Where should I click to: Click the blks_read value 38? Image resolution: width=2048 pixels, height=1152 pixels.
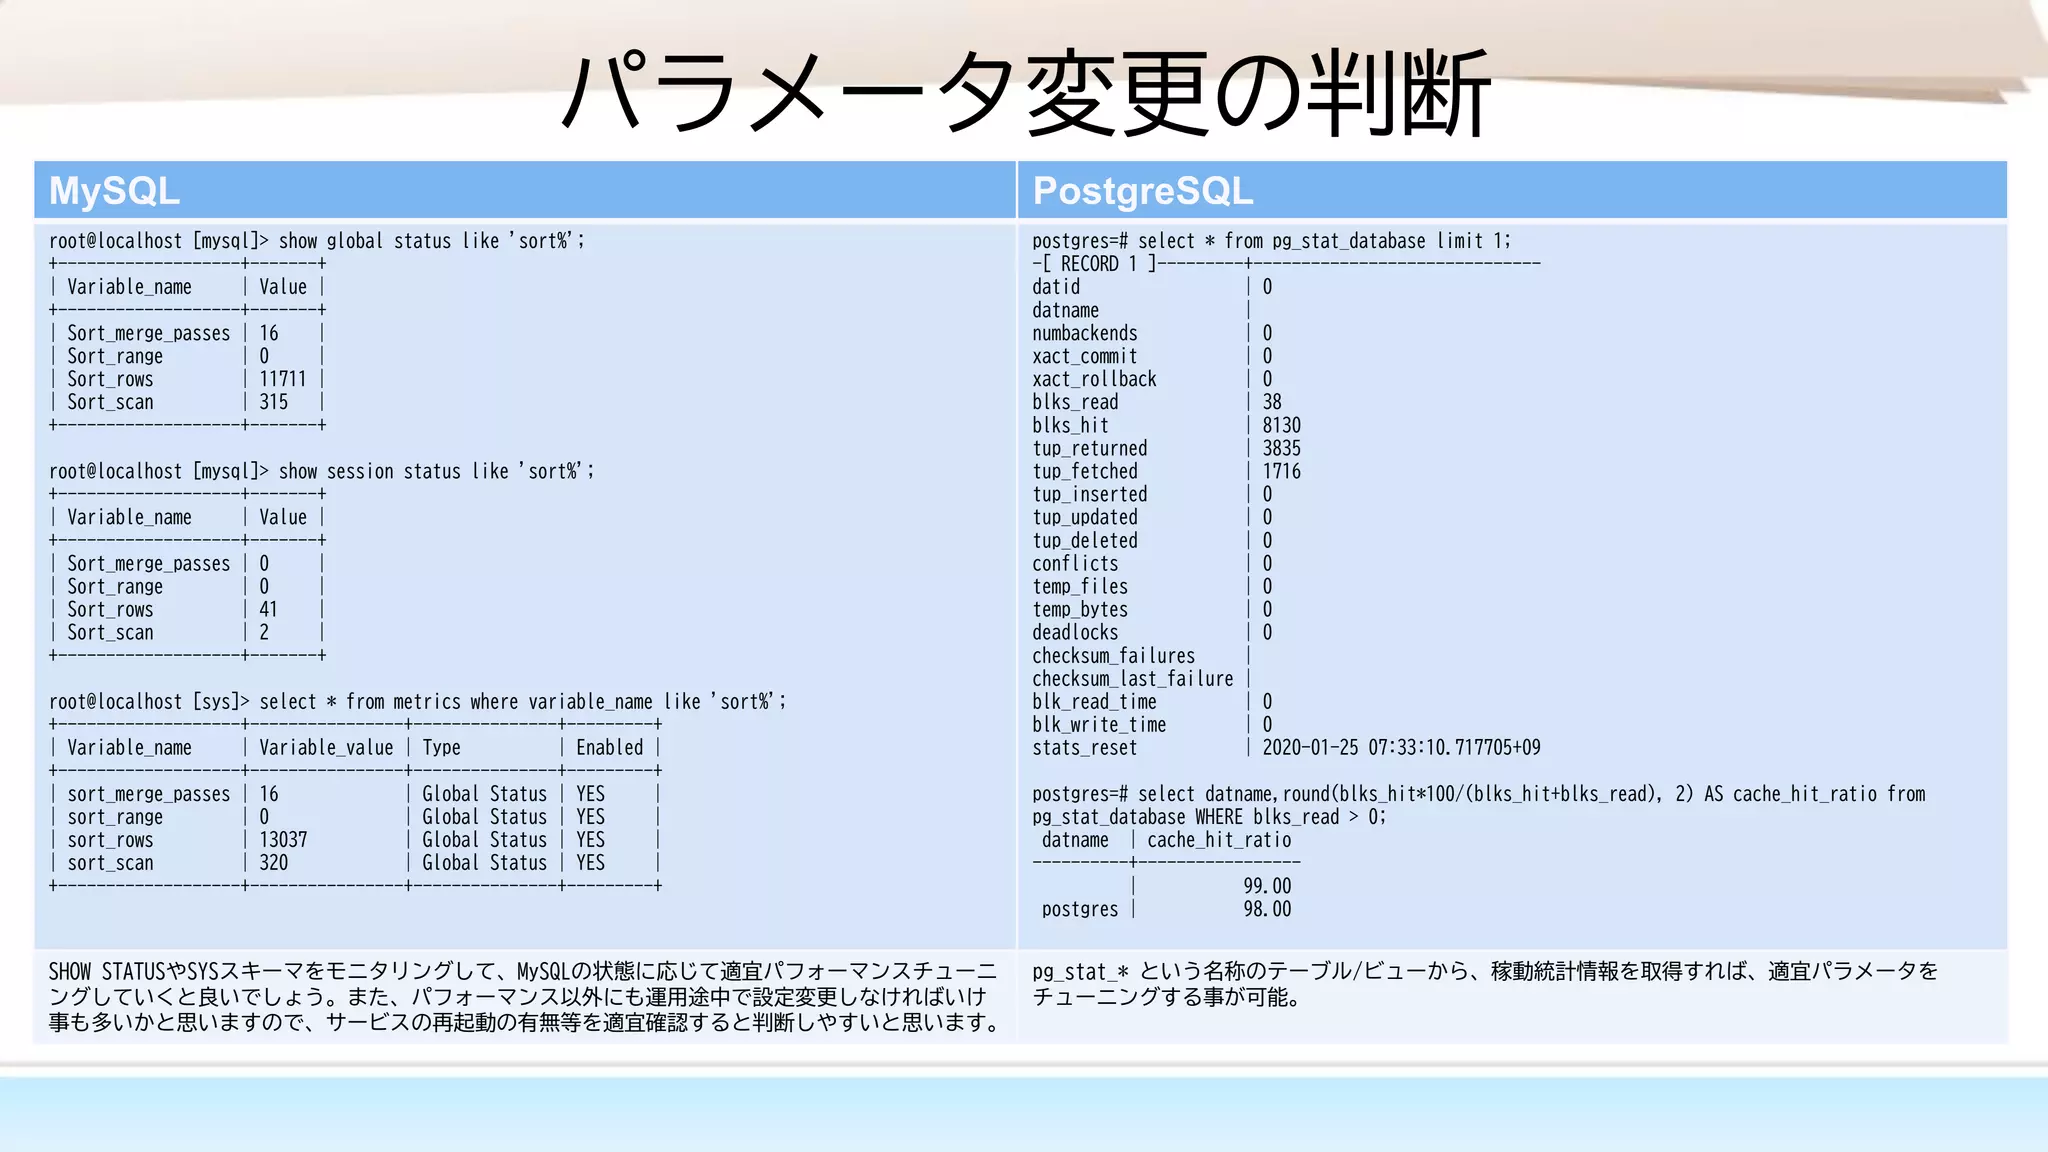pyautogui.click(x=1271, y=402)
